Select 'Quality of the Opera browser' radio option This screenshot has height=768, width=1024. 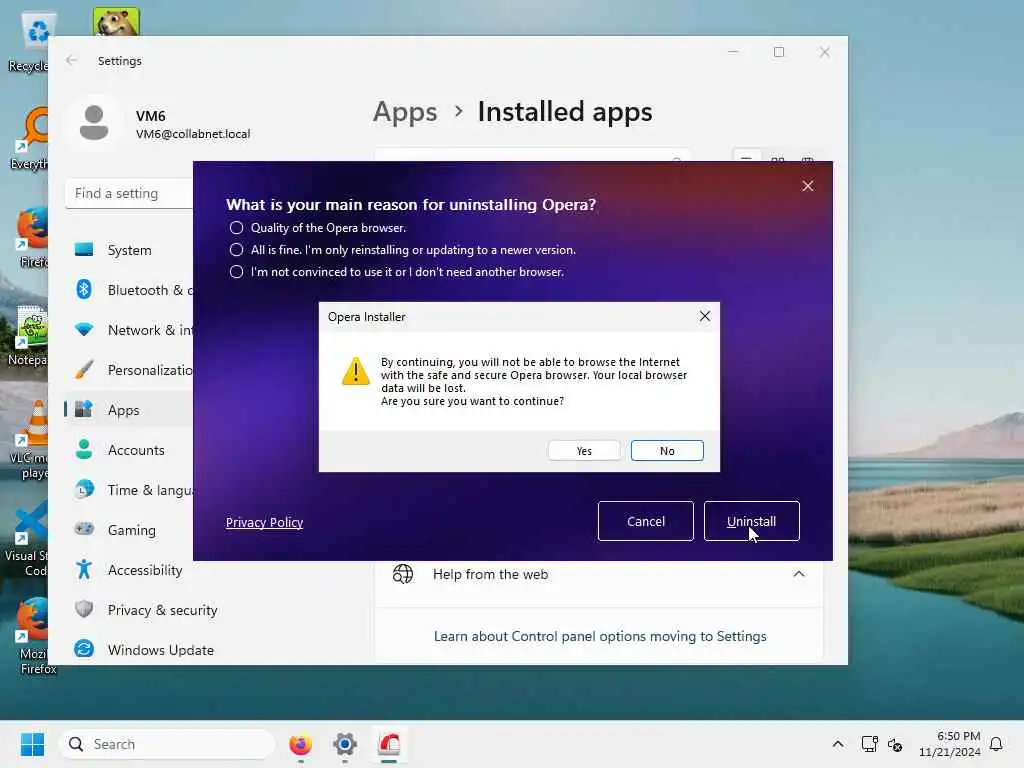pos(236,228)
